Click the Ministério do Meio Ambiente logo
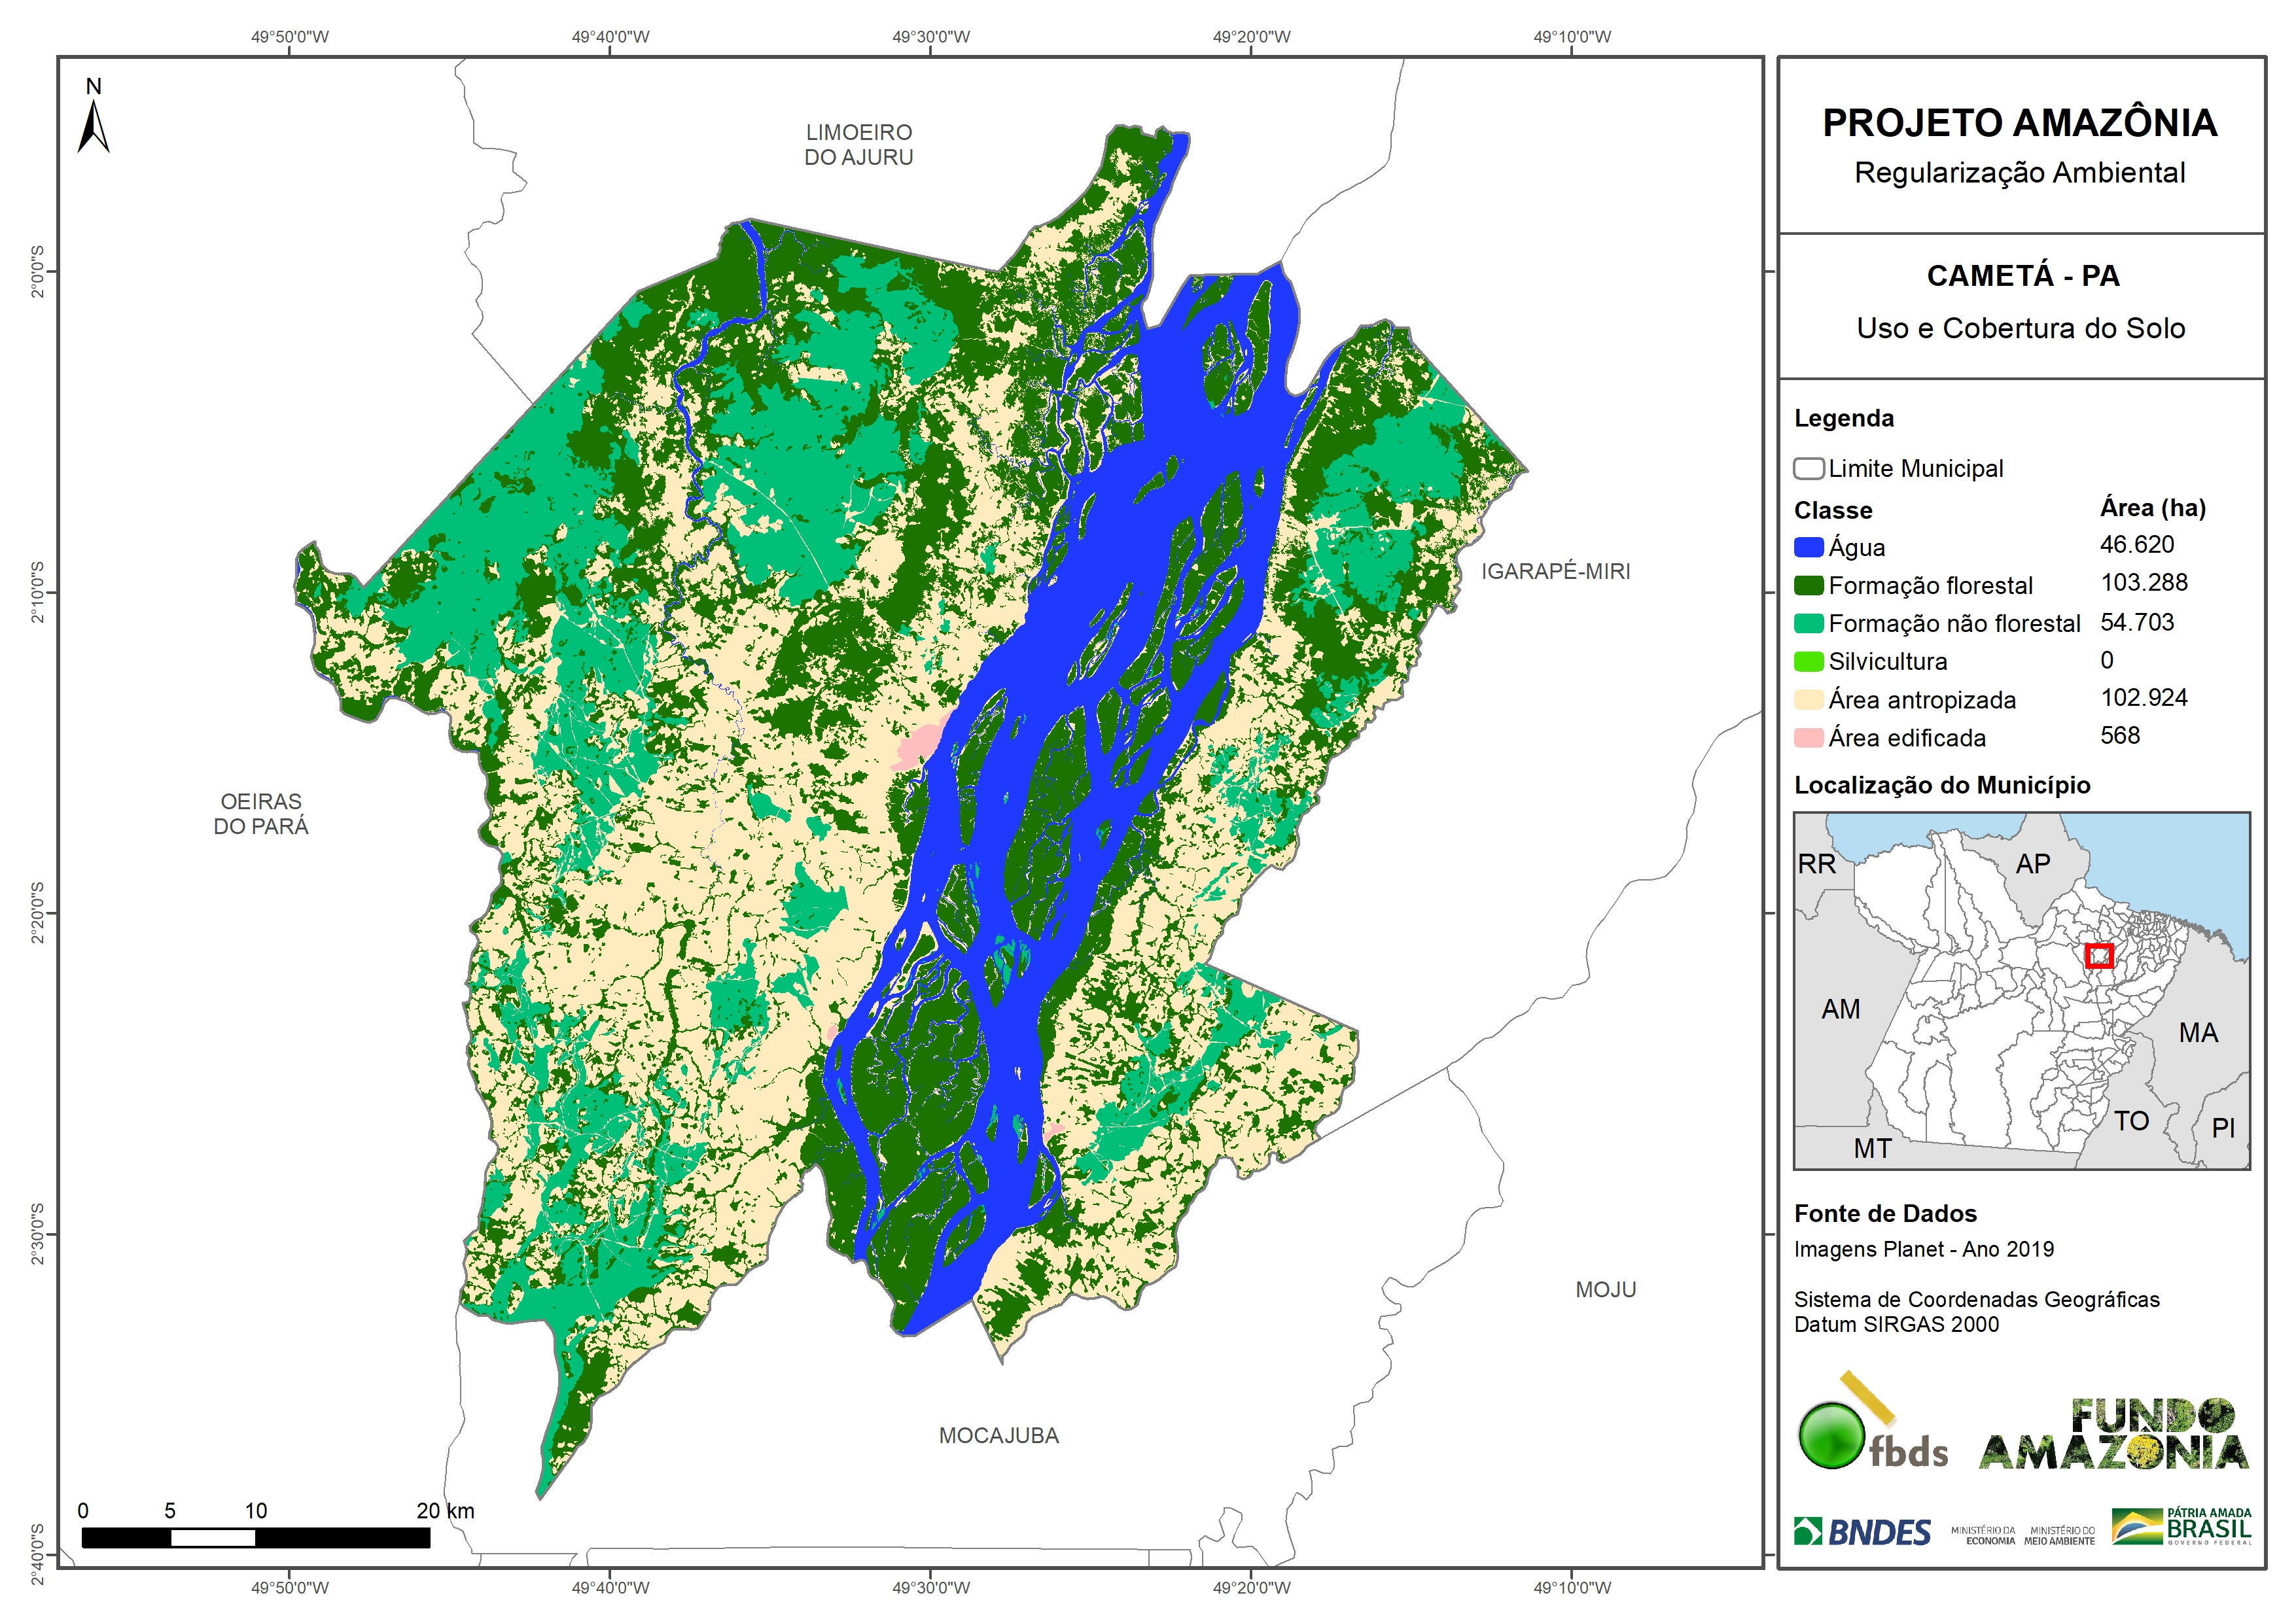 tap(2059, 1536)
